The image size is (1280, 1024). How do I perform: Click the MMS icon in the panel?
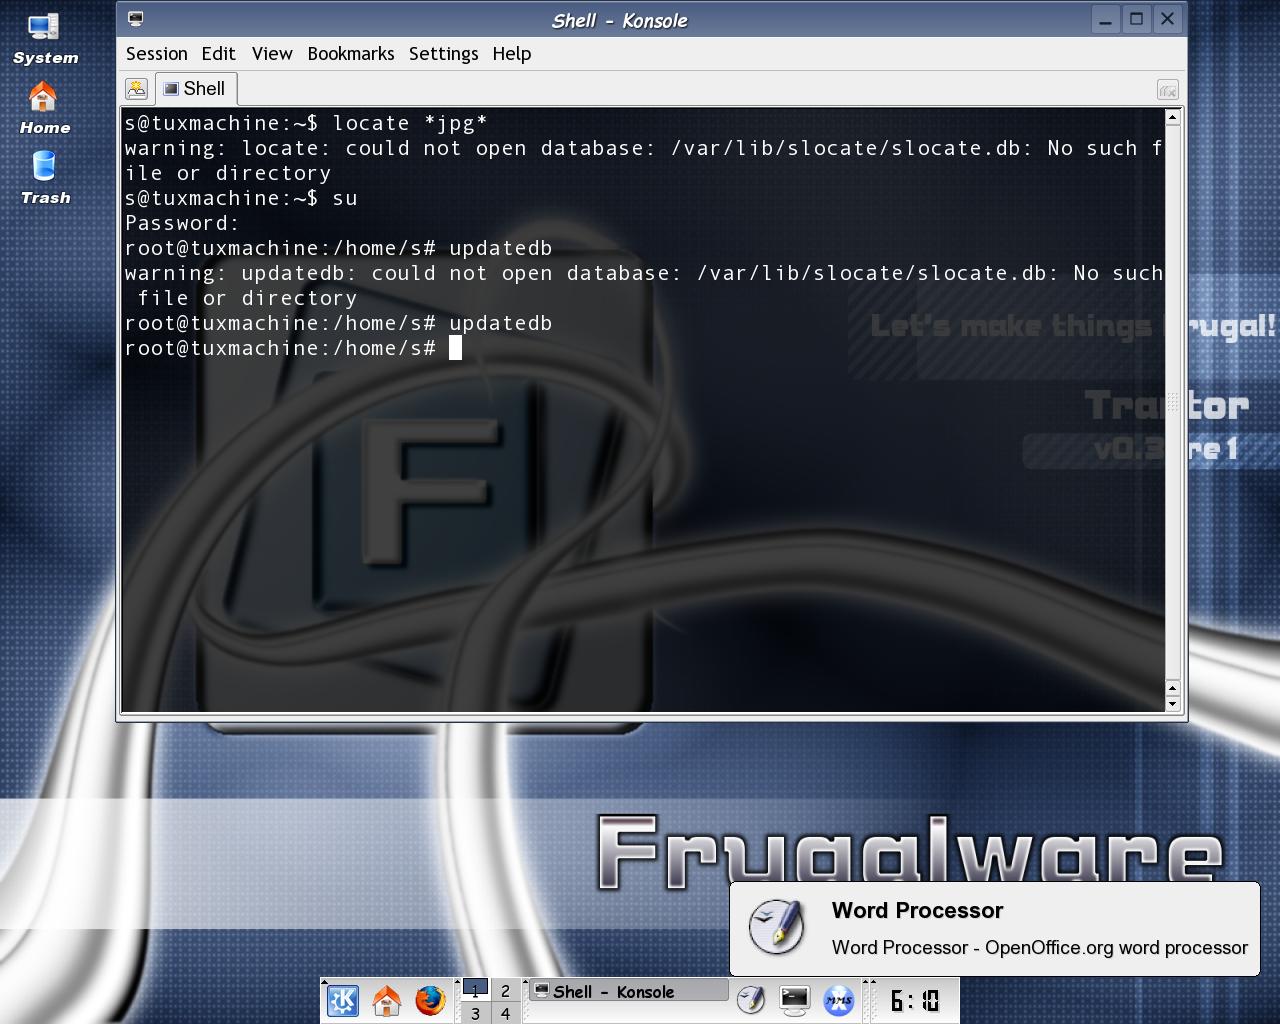coord(839,1000)
